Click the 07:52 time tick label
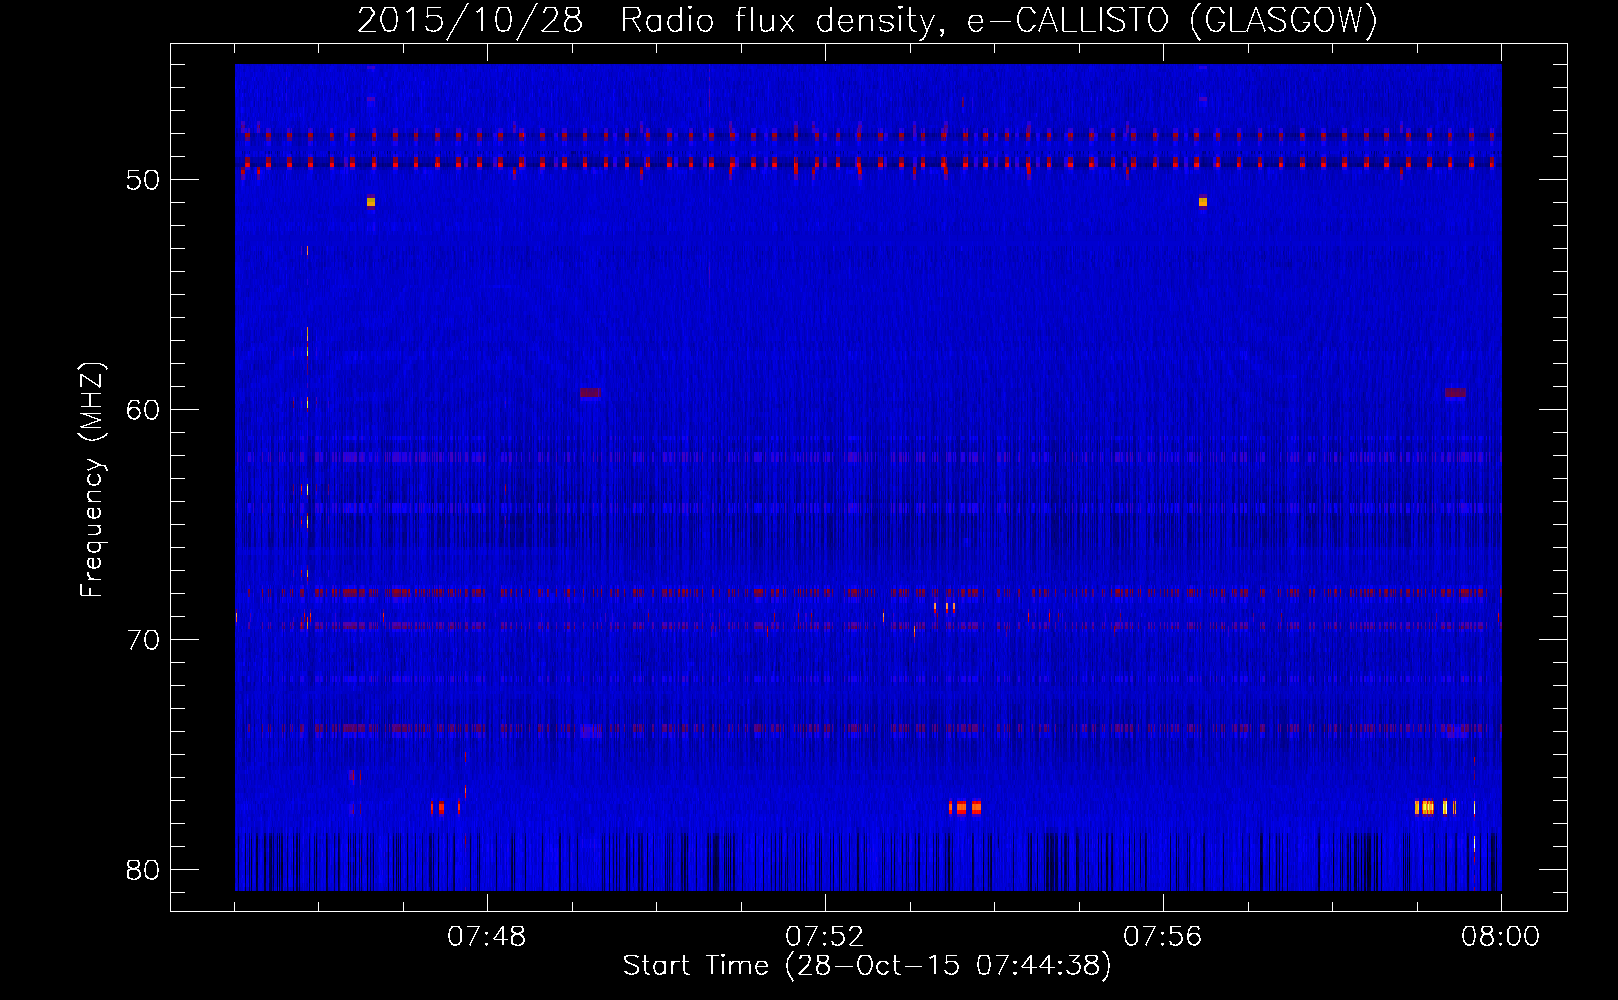Screen dimensions: 1618x1000 825,937
